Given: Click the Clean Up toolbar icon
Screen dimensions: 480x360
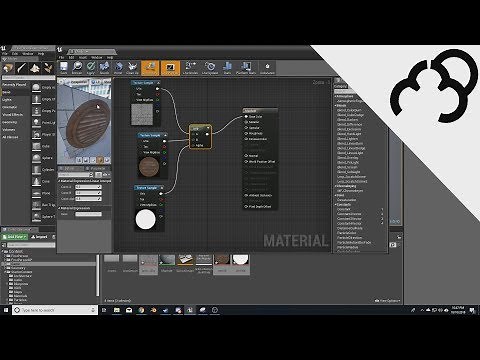Looking at the screenshot, I should 132,67.
